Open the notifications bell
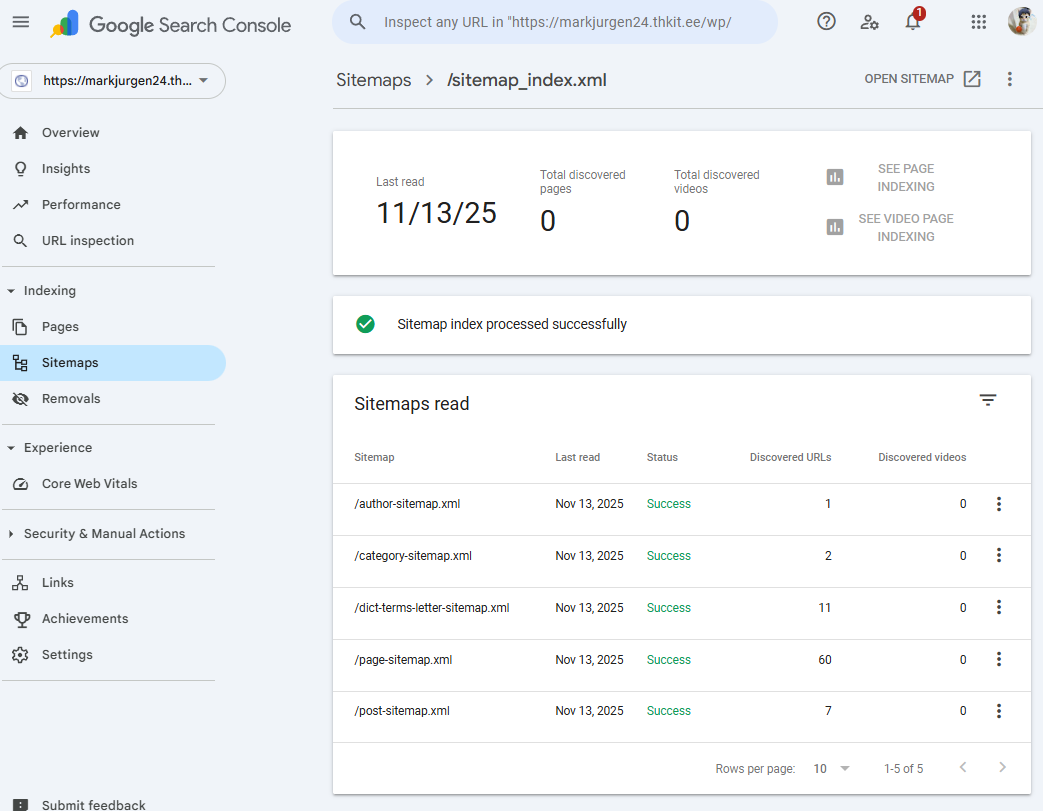1043x811 pixels. click(913, 22)
